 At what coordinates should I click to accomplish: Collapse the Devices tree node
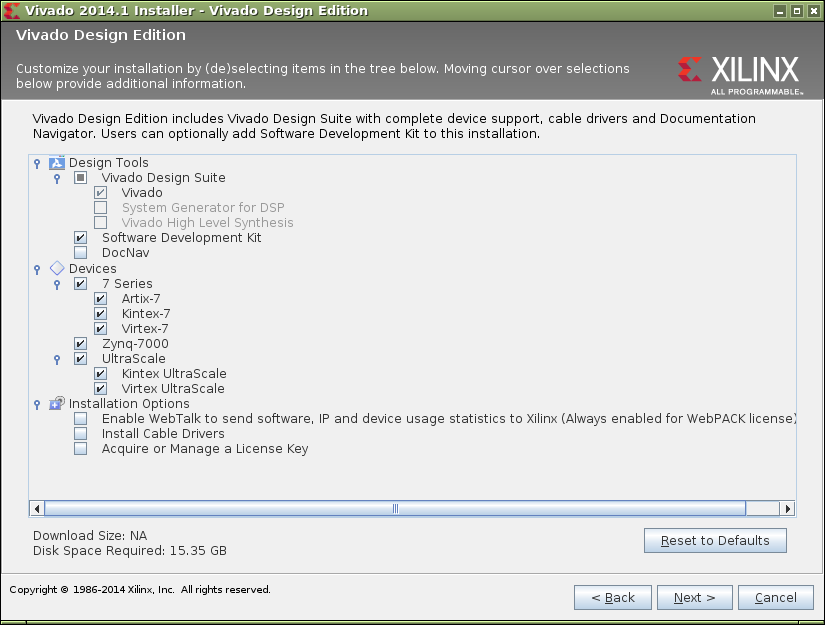click(x=37, y=270)
